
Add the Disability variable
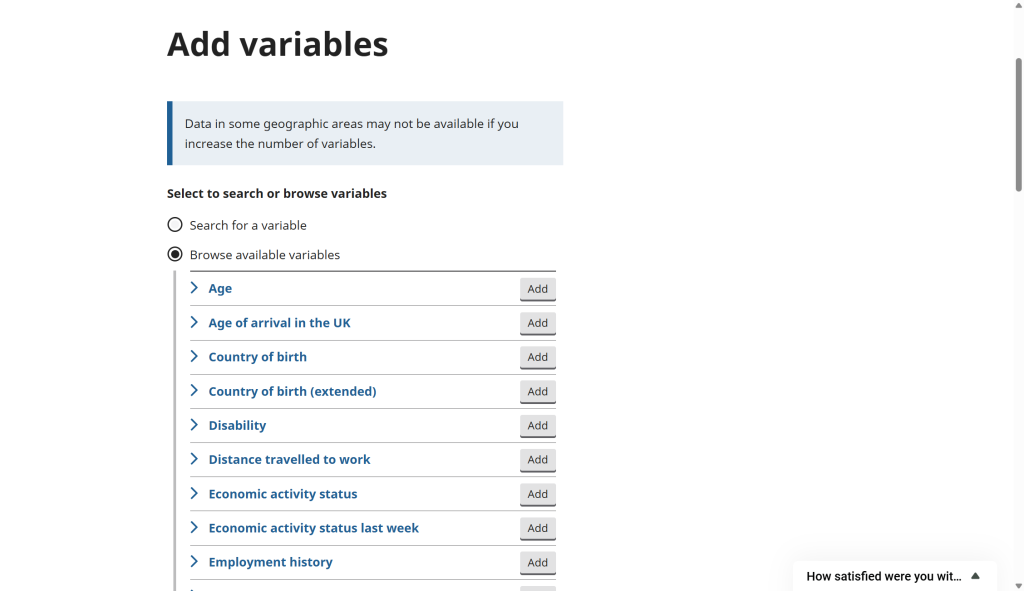(537, 426)
